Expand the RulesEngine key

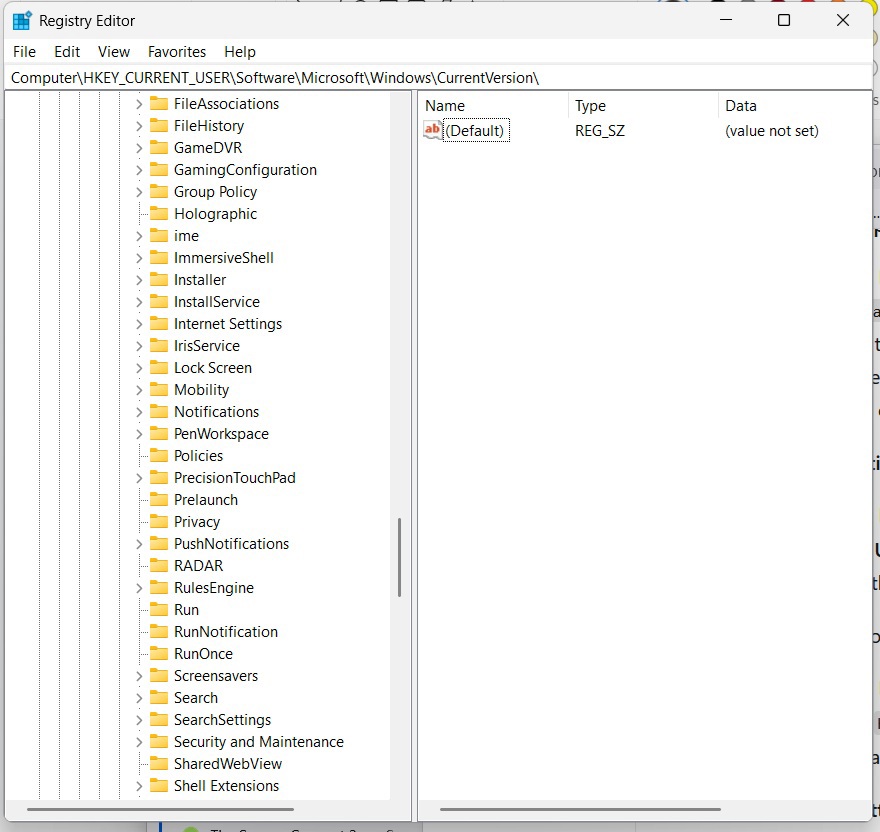coord(139,588)
